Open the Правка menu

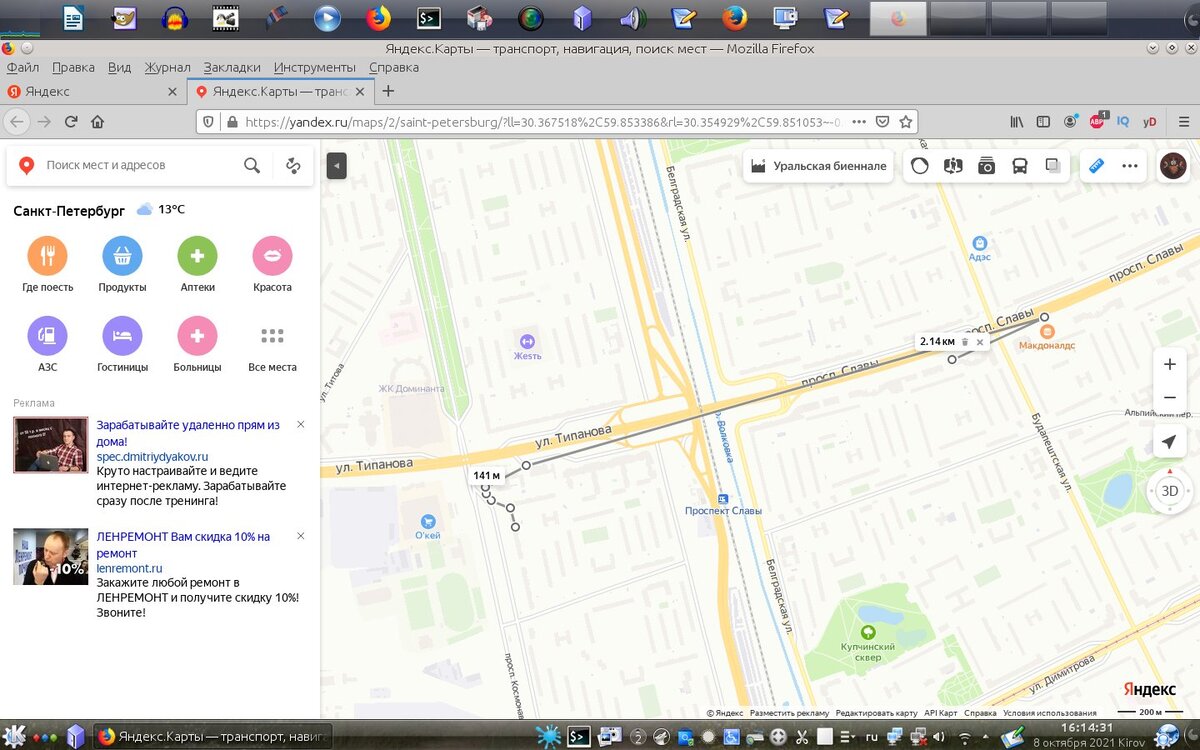click(73, 67)
